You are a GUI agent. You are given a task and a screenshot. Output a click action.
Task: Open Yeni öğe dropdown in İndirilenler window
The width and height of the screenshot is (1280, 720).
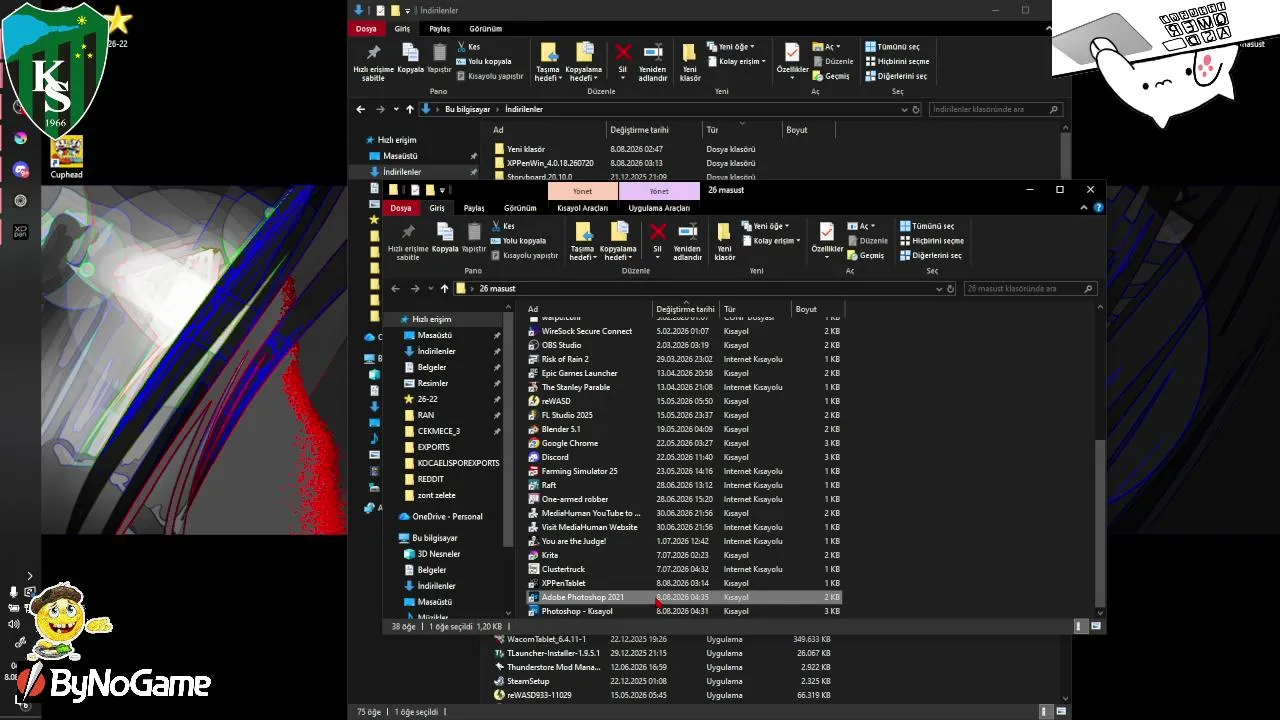click(731, 47)
